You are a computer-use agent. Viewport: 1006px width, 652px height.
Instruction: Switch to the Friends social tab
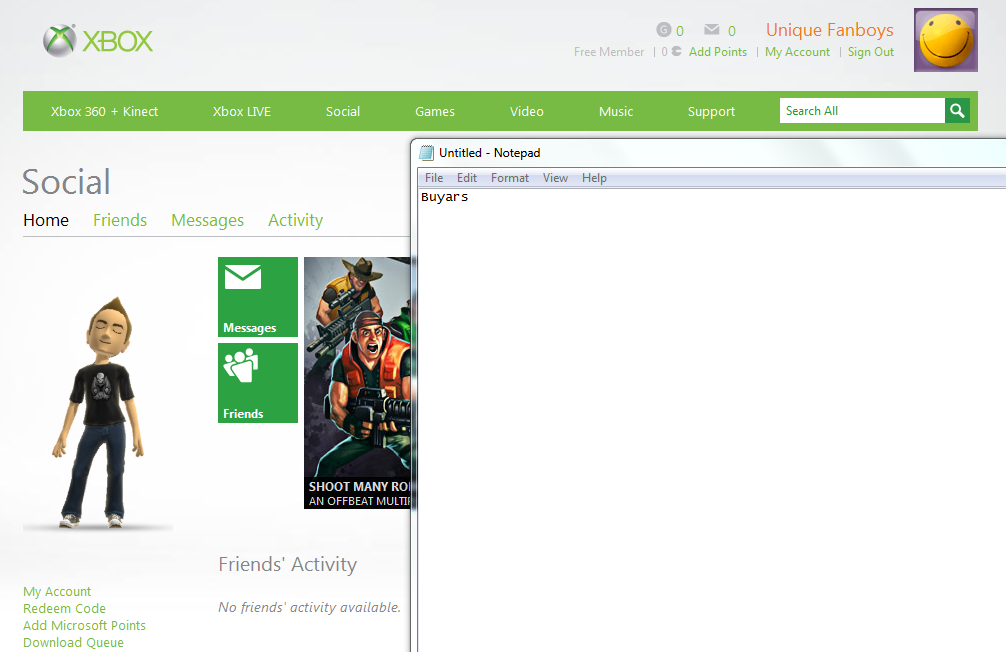coord(120,220)
